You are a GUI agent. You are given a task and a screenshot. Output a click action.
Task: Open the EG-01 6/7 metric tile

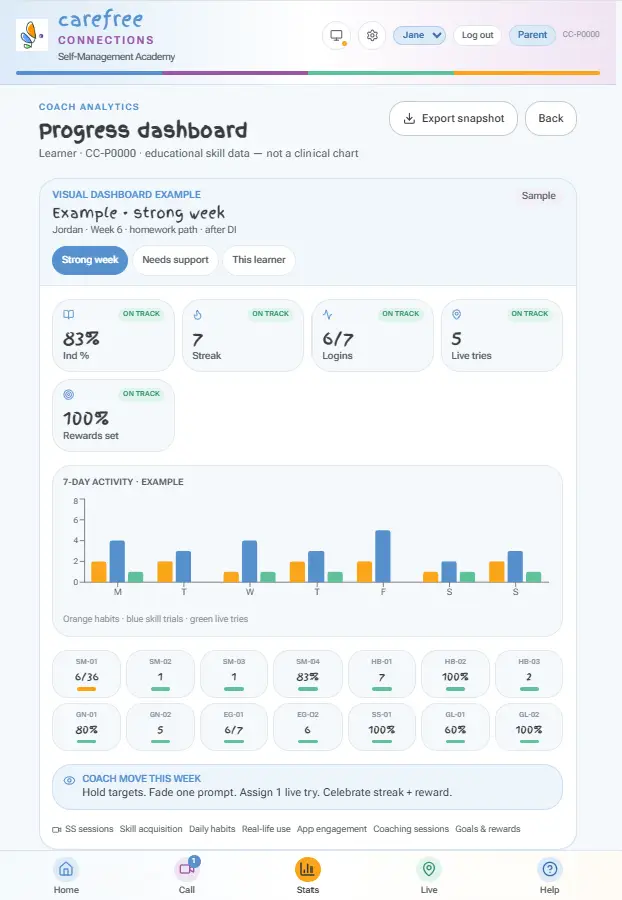234,727
